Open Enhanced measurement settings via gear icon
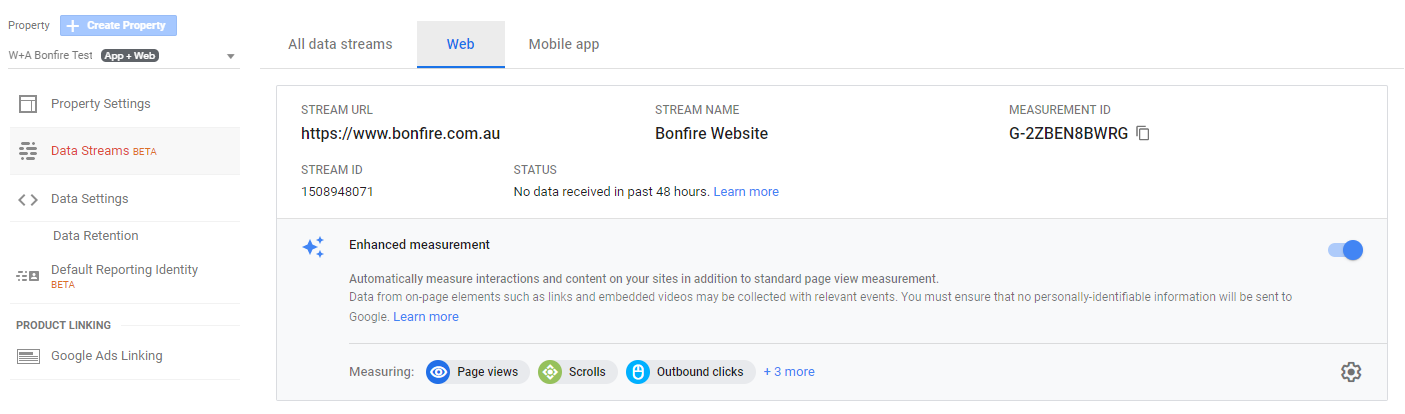Viewport: 1405px width, 414px height. pos(1351,372)
